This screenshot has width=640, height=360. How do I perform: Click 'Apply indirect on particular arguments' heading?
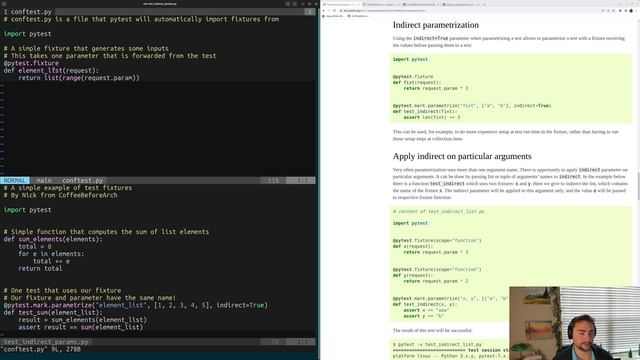pos(462,156)
